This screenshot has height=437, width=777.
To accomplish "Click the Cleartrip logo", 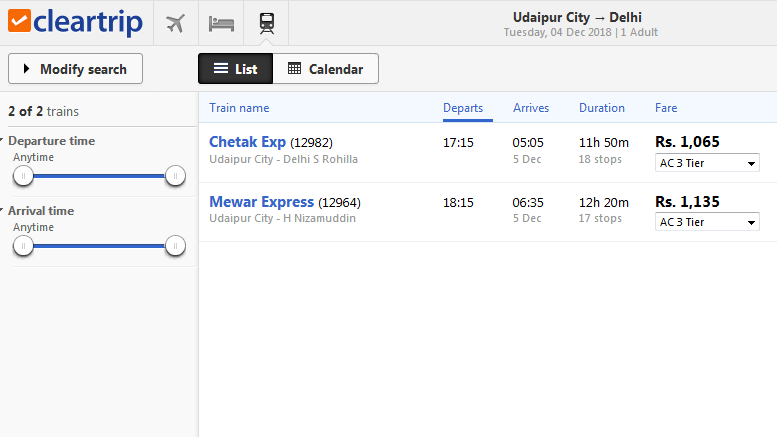I will pos(78,22).
